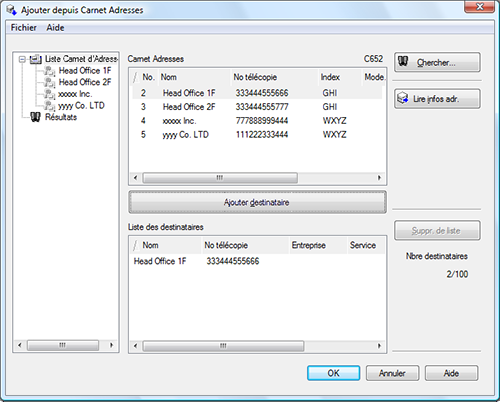Click the recipient list horizontal scrollbar thumb

[223, 346]
